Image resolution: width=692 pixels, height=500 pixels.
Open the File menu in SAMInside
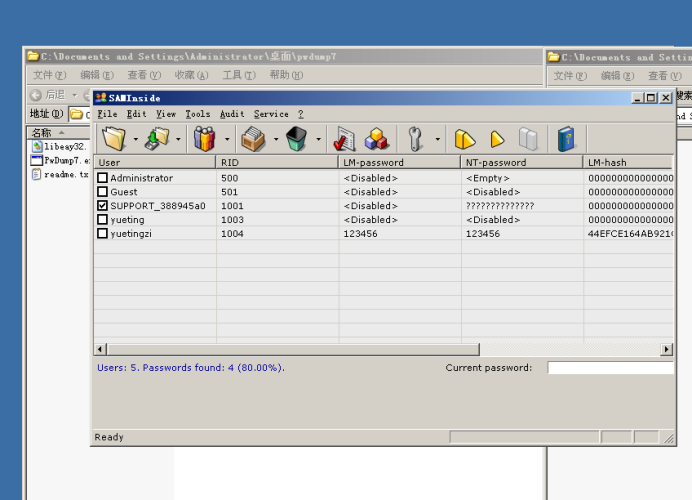107,114
